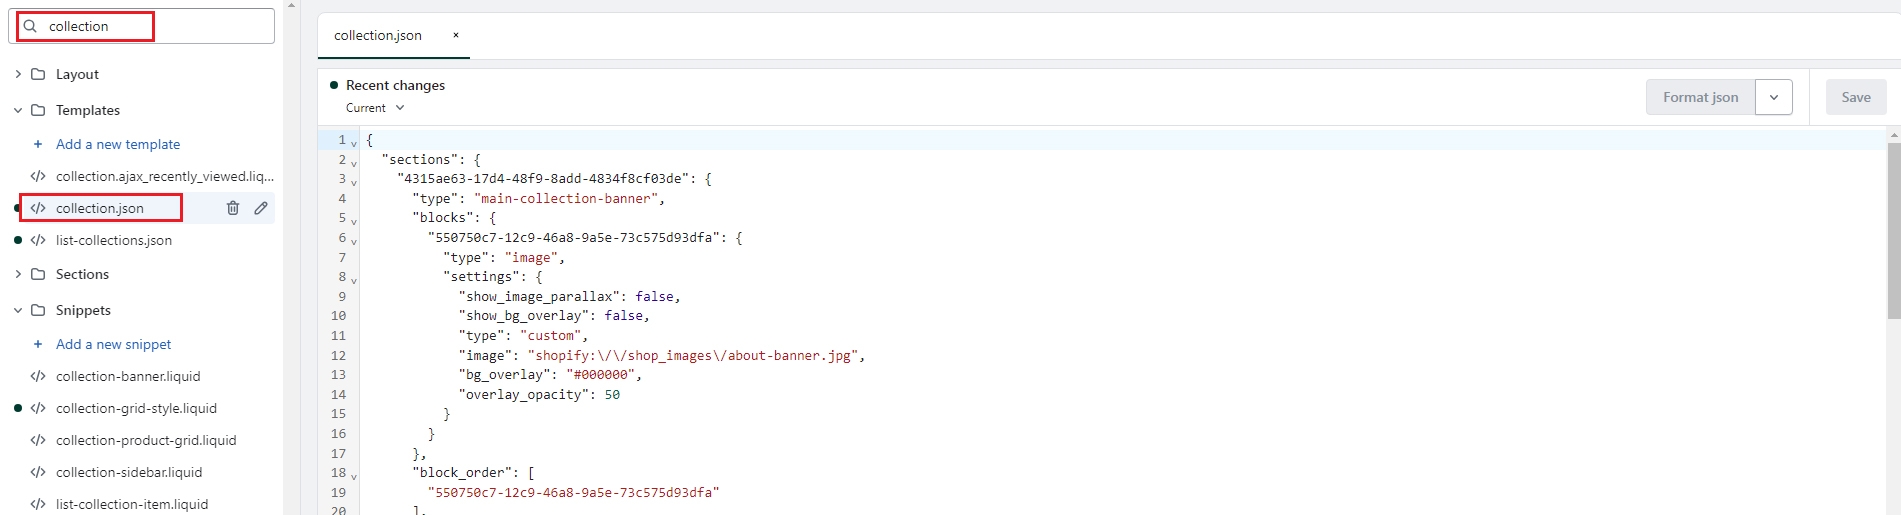1901x515 pixels.
Task: Click the plus icon for new template
Action: coord(38,144)
